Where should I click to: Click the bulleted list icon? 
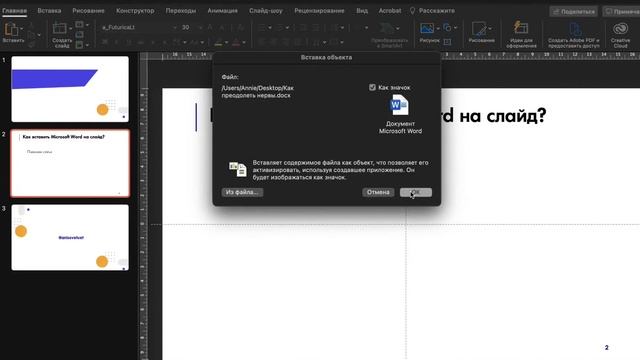[262, 27]
